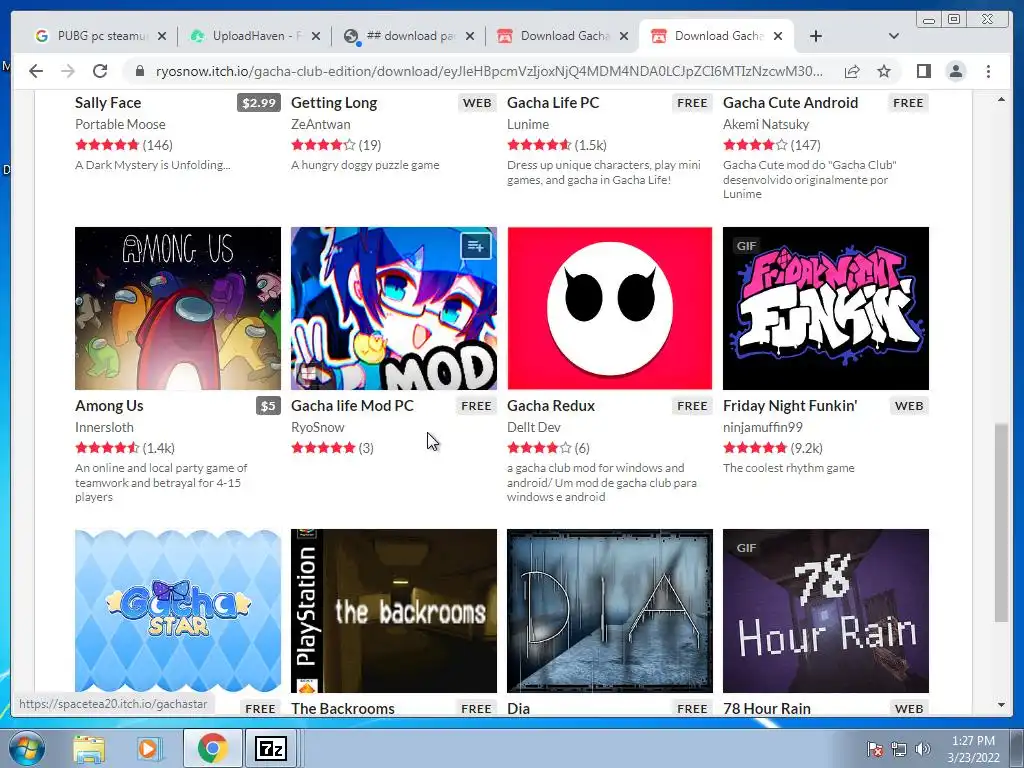Open Getting Long title link
Image resolution: width=1024 pixels, height=768 pixels.
pos(334,103)
